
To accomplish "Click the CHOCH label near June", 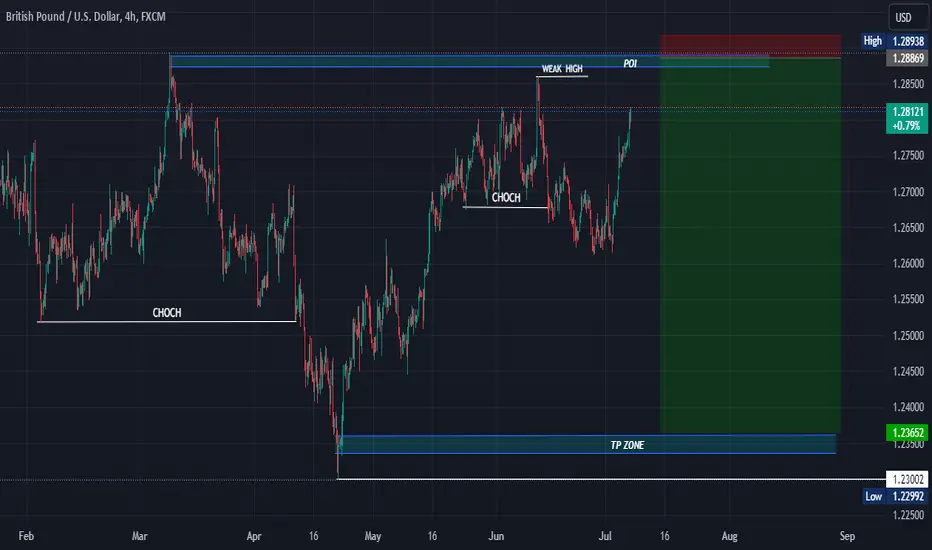I will click(x=506, y=197).
